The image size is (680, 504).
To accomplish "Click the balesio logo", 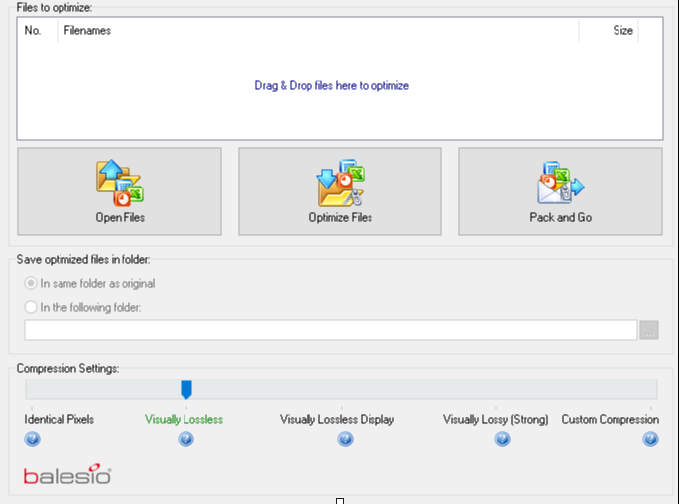I will point(68,474).
